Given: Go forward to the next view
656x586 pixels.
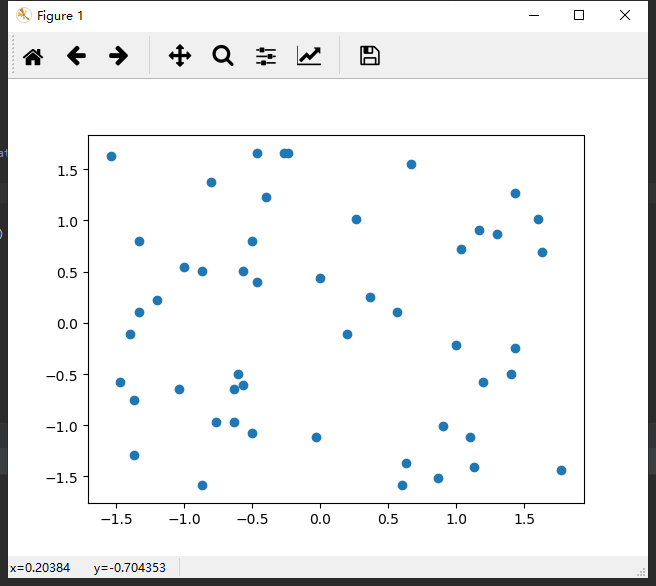Looking at the screenshot, I should click(x=118, y=56).
